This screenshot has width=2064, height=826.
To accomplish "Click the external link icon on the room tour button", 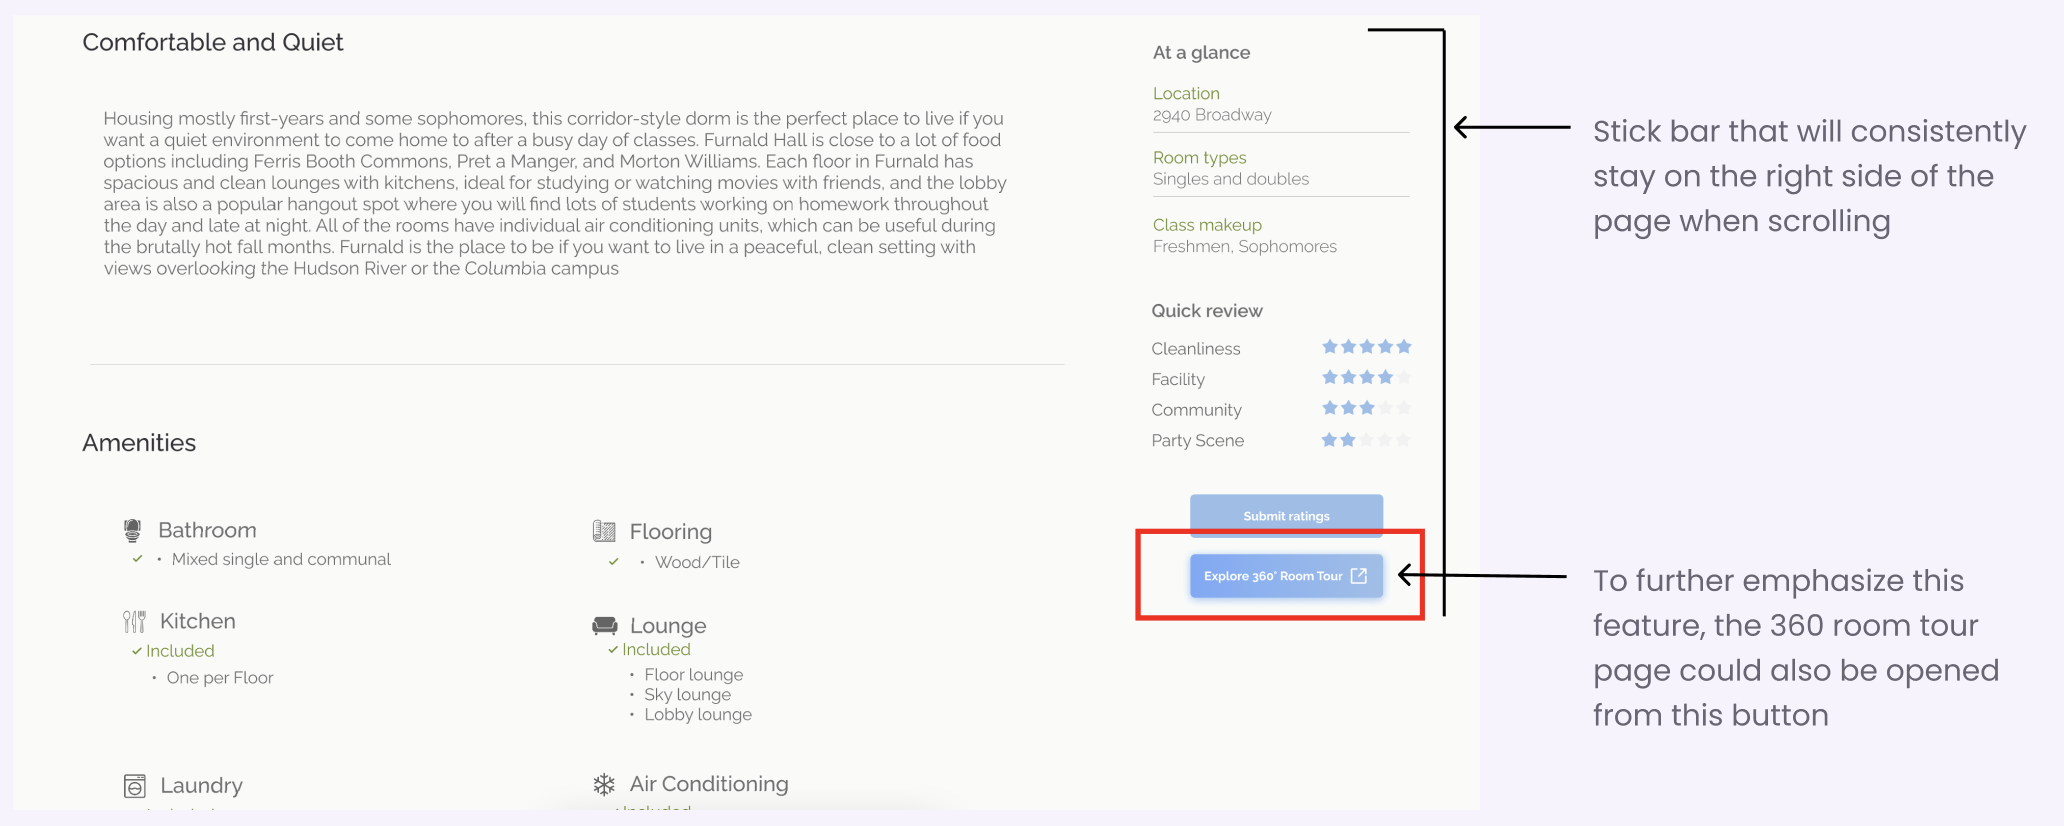I will click(1358, 576).
